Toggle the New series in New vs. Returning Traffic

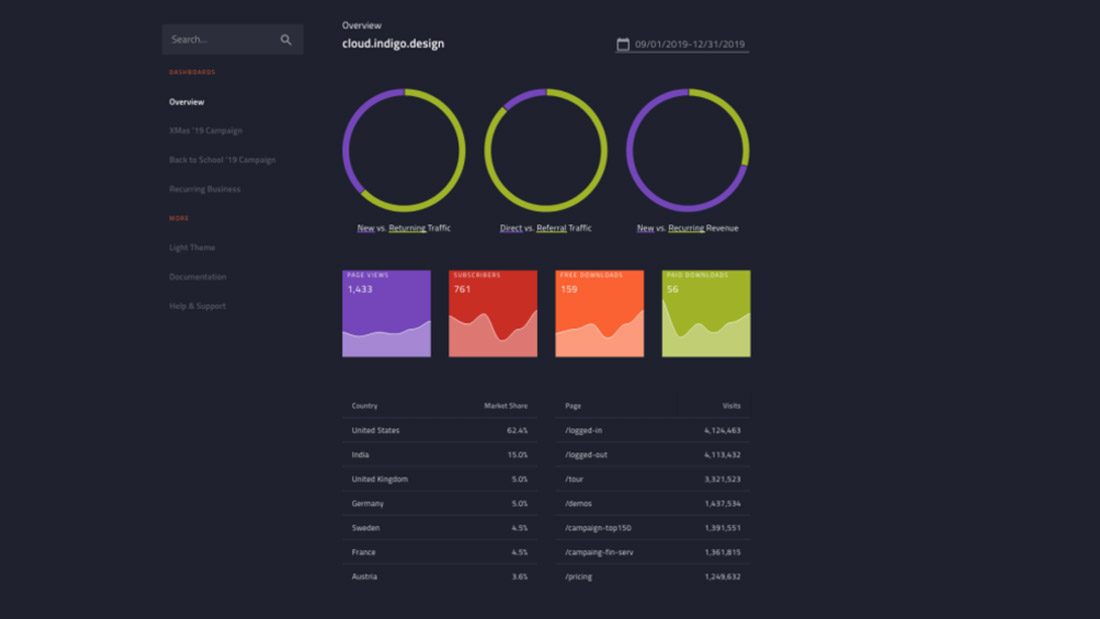click(x=364, y=228)
